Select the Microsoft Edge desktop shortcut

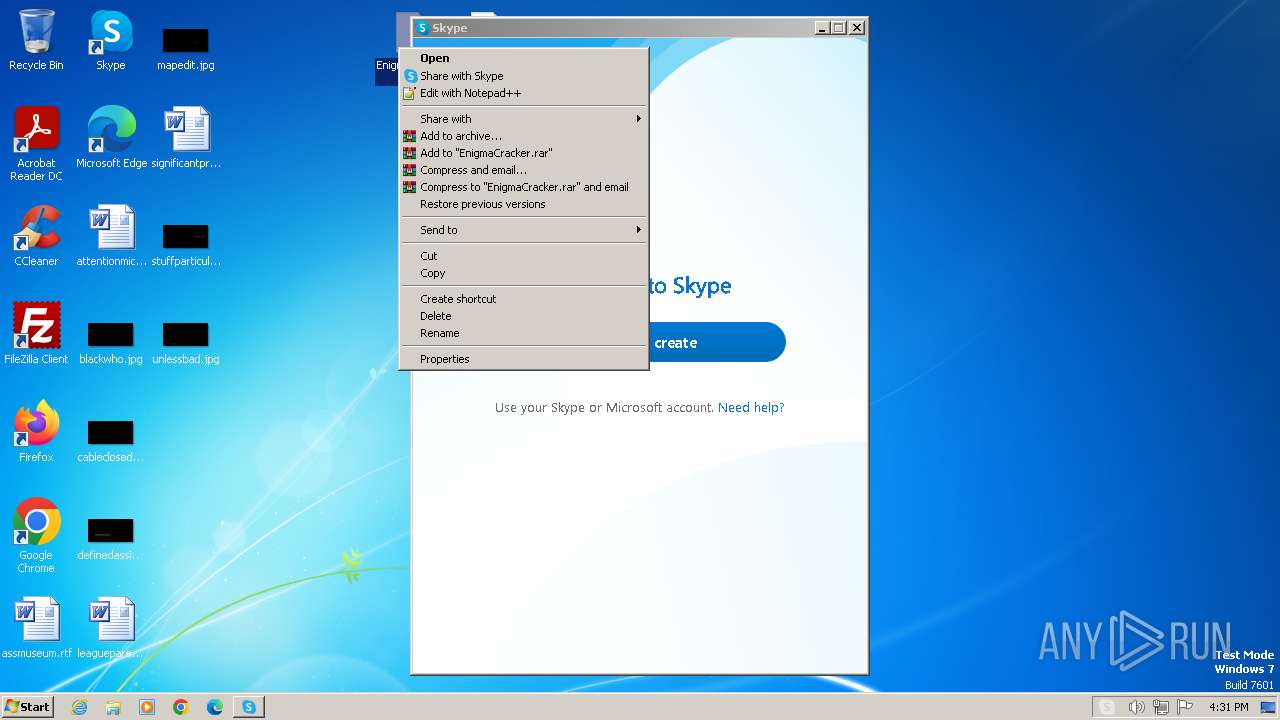pos(111,138)
